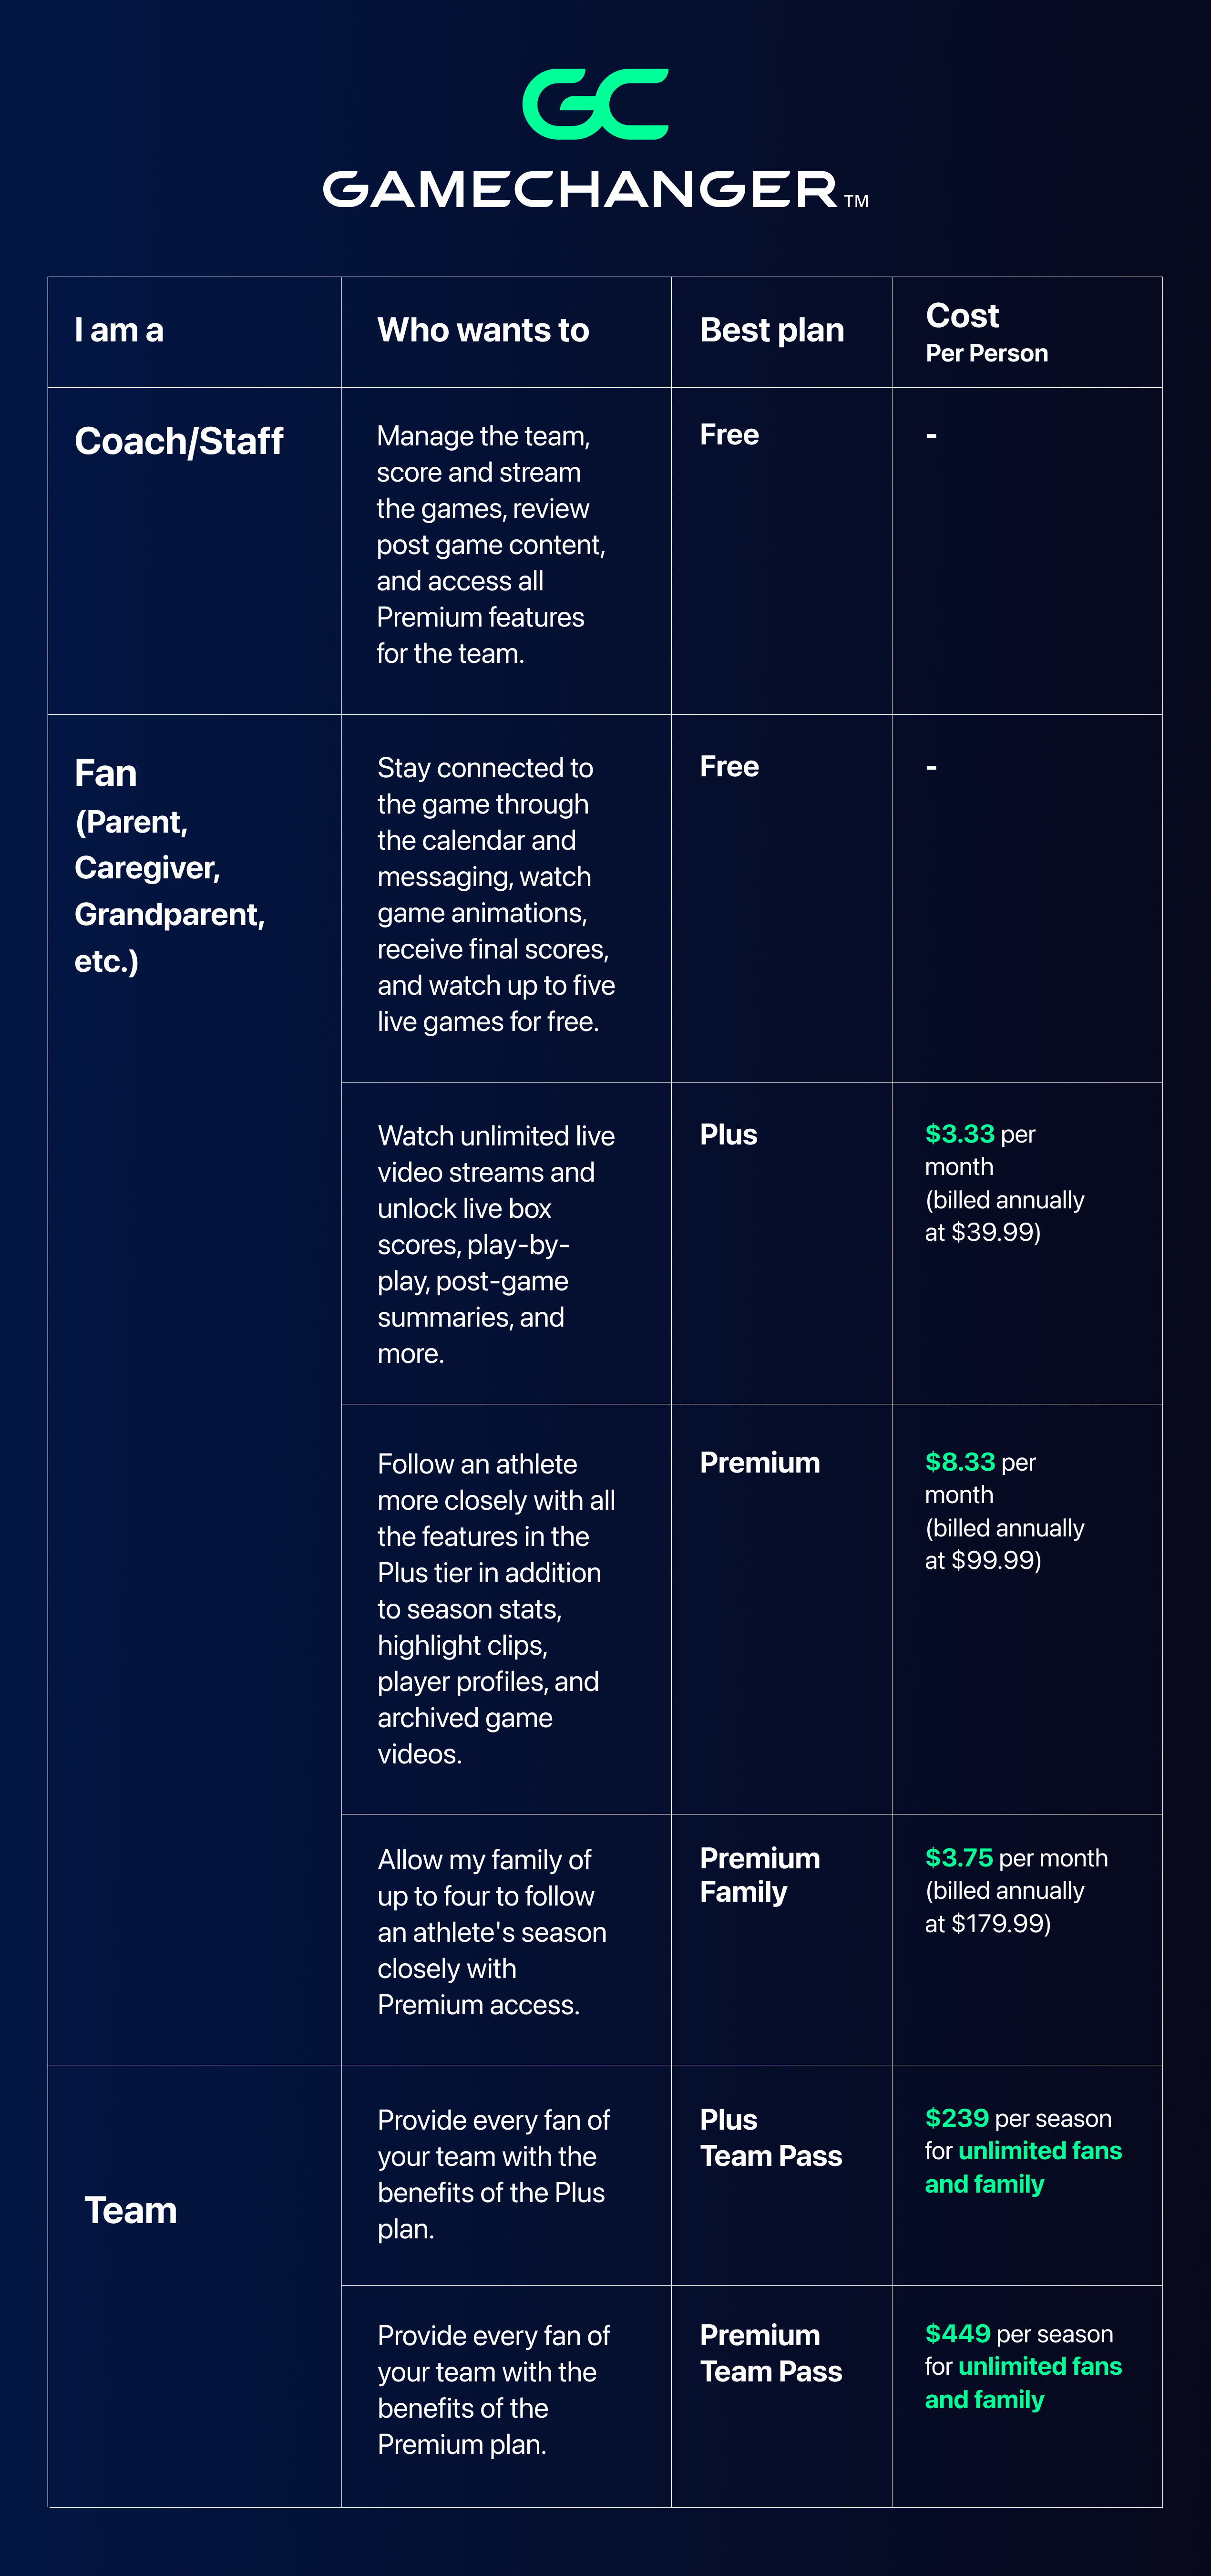
Task: Choose the Premium plan label
Action: coord(759,1463)
